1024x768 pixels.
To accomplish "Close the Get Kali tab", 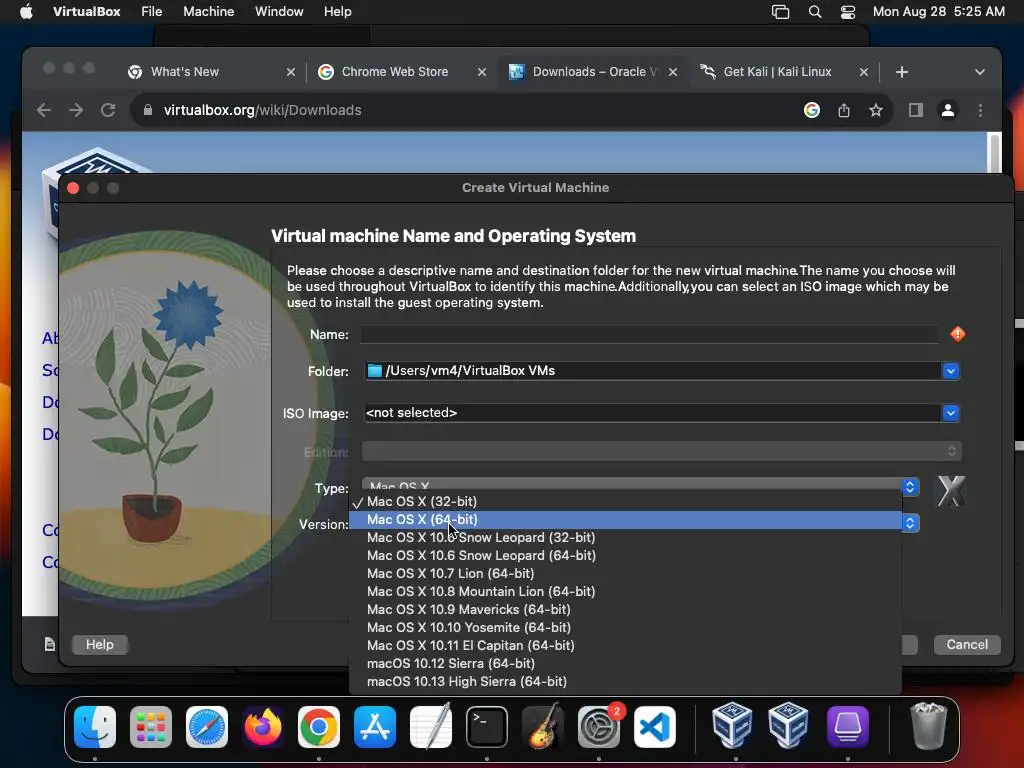I will point(863,72).
